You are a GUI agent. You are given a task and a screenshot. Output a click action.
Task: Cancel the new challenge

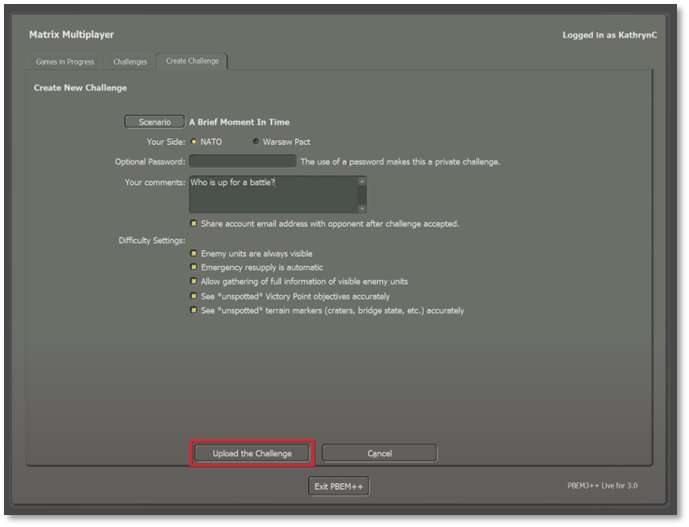click(379, 454)
